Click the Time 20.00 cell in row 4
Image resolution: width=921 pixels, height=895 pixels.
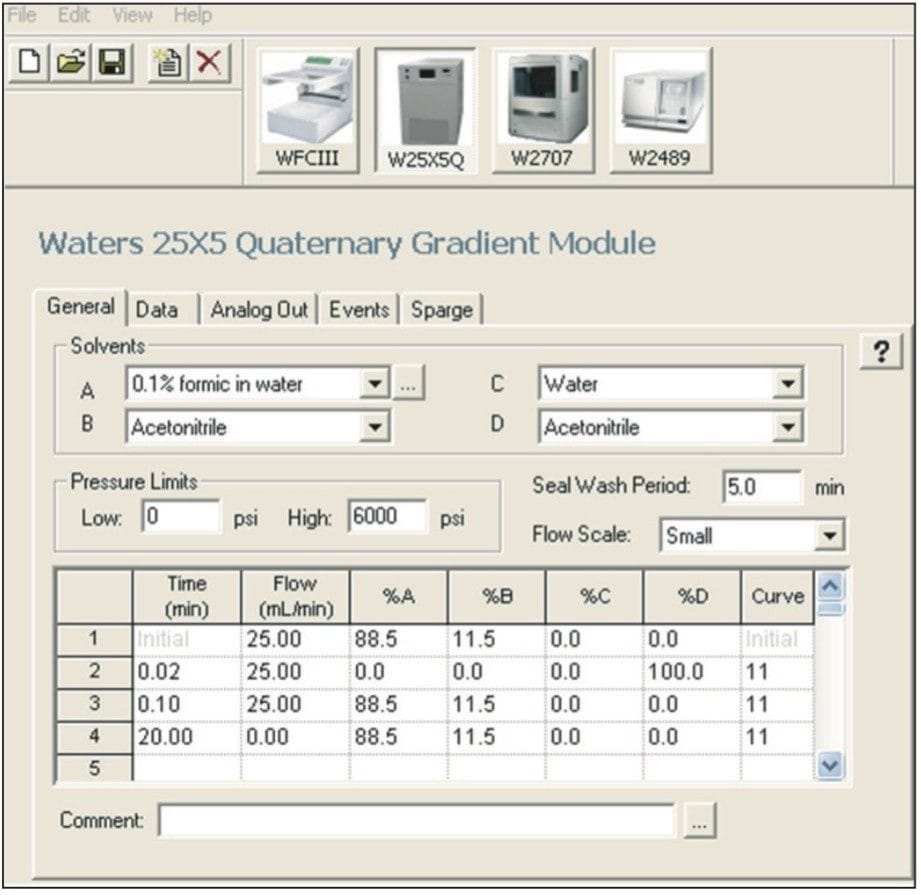[187, 736]
